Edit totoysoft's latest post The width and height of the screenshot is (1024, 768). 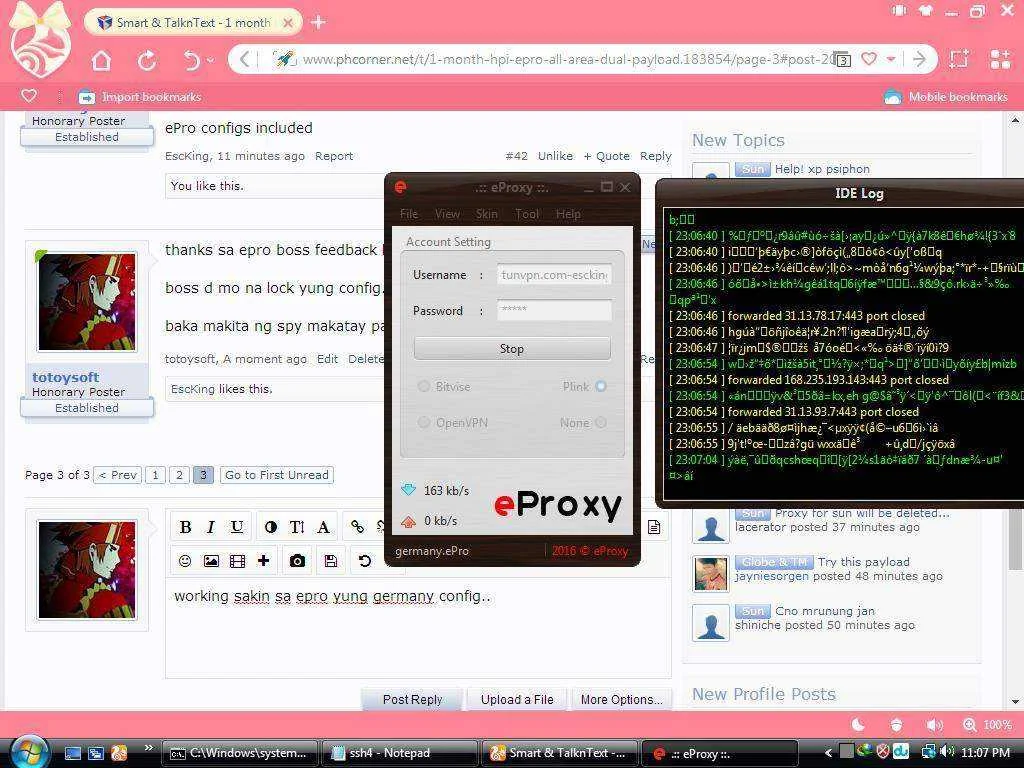[327, 359]
